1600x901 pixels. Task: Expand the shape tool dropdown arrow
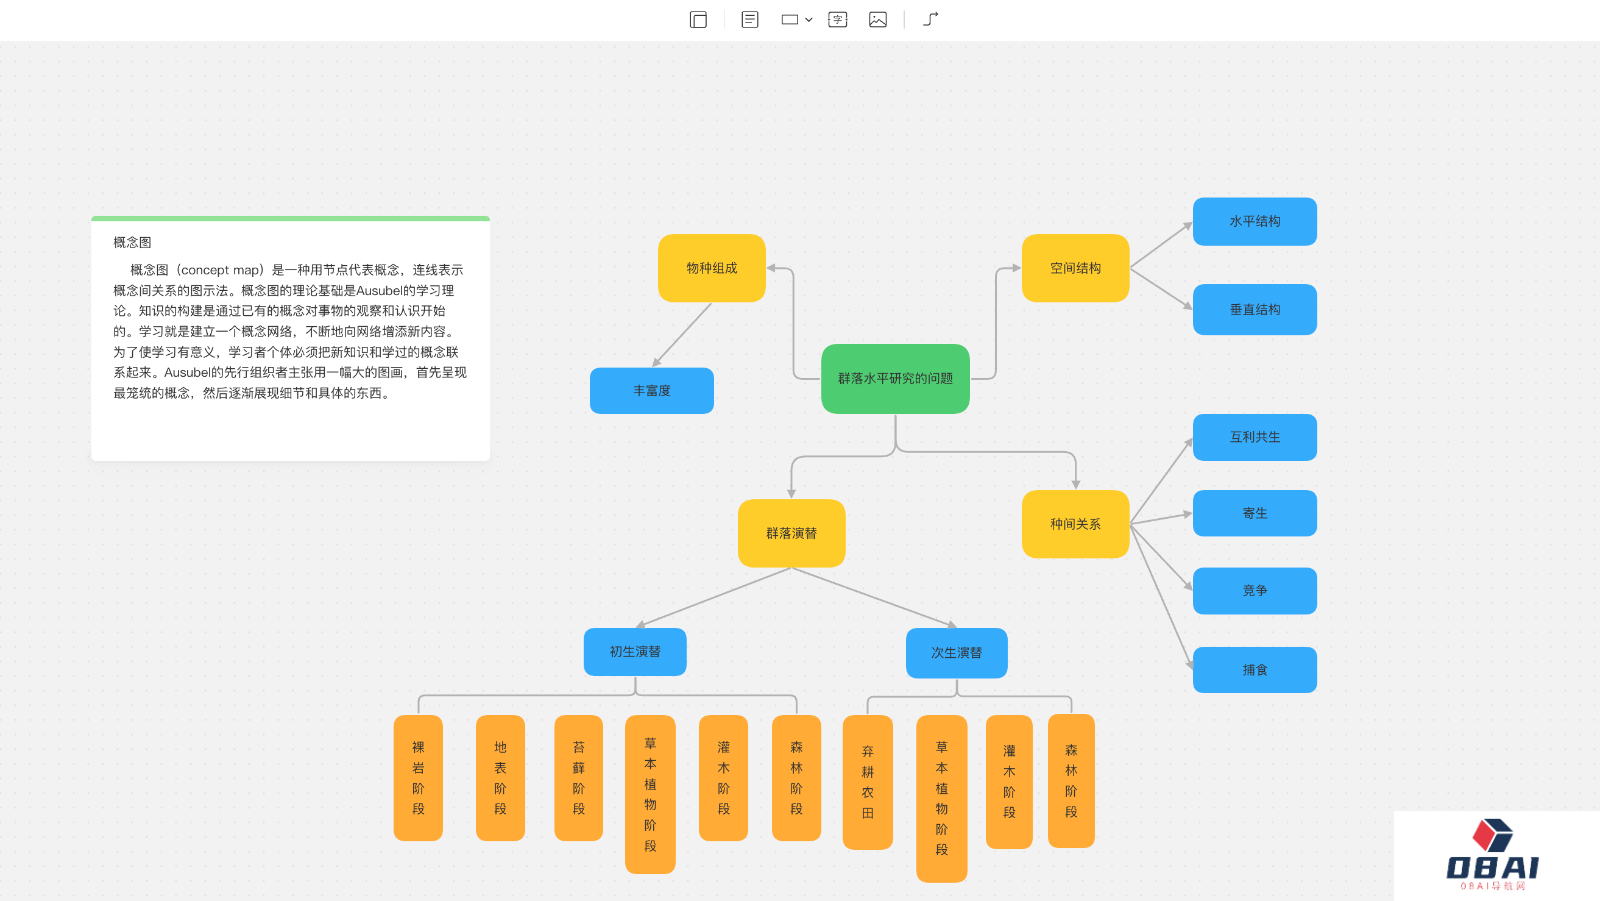coord(809,20)
